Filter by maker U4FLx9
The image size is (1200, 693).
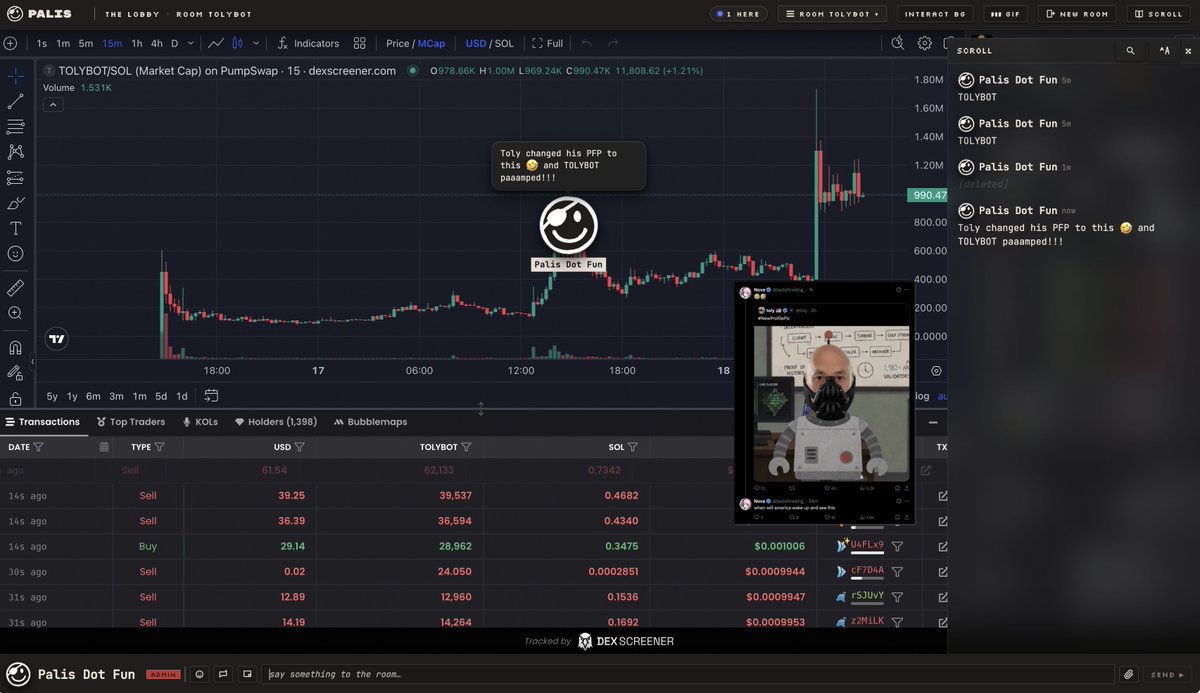[897, 546]
